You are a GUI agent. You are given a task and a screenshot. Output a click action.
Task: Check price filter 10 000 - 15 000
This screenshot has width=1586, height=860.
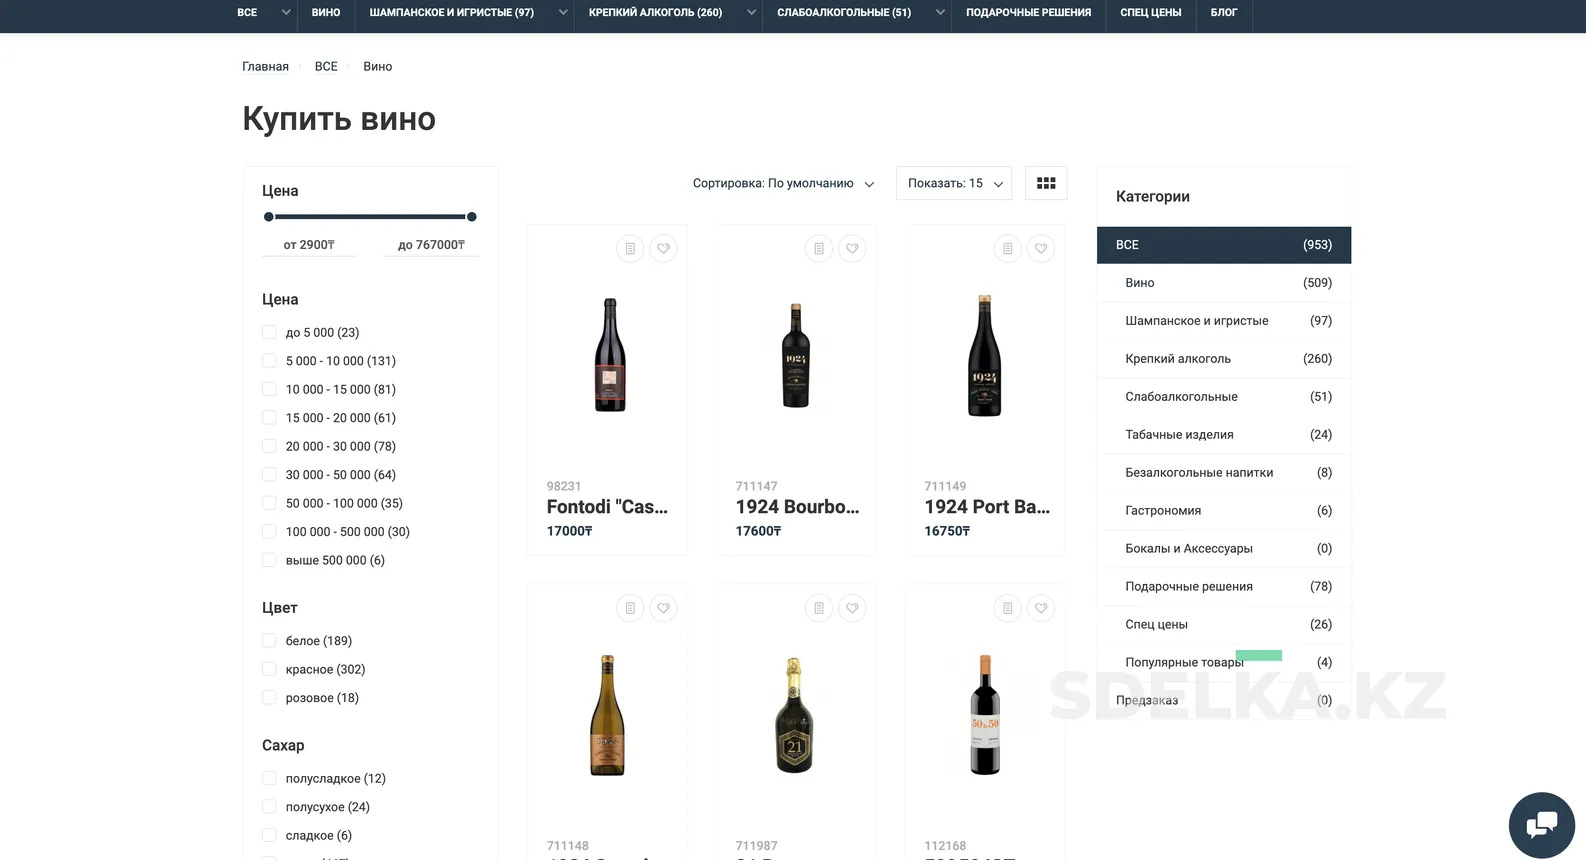point(269,389)
